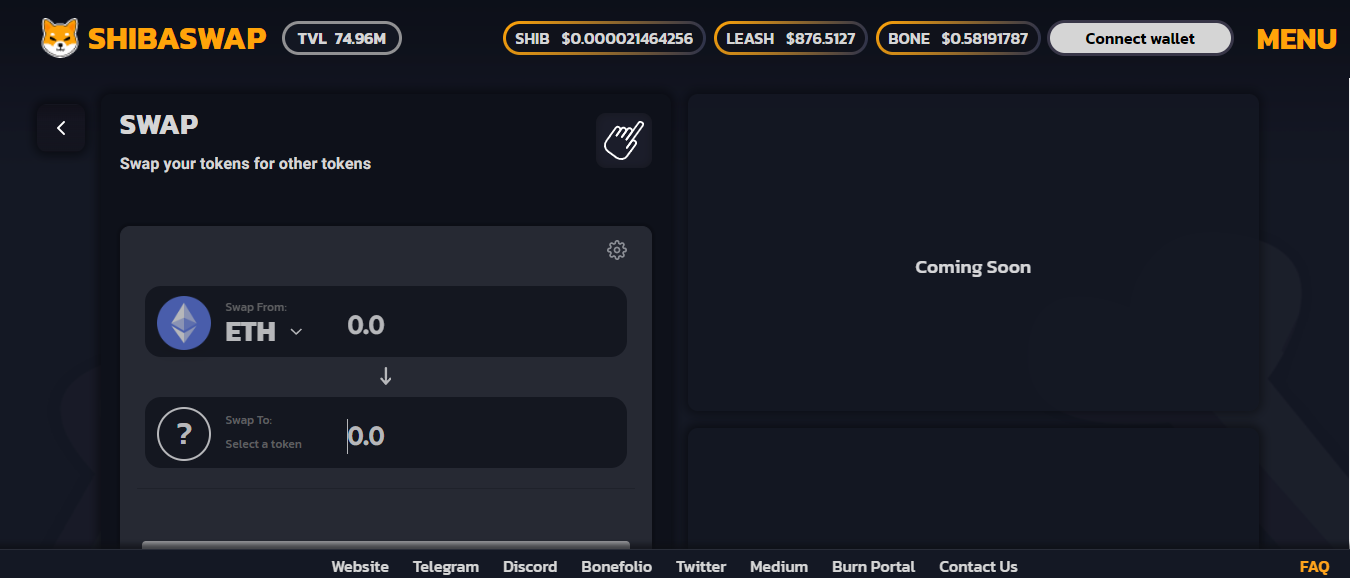Viewport: 1350px width, 578px height.
Task: Open the Medium footer link
Action: tap(779, 567)
